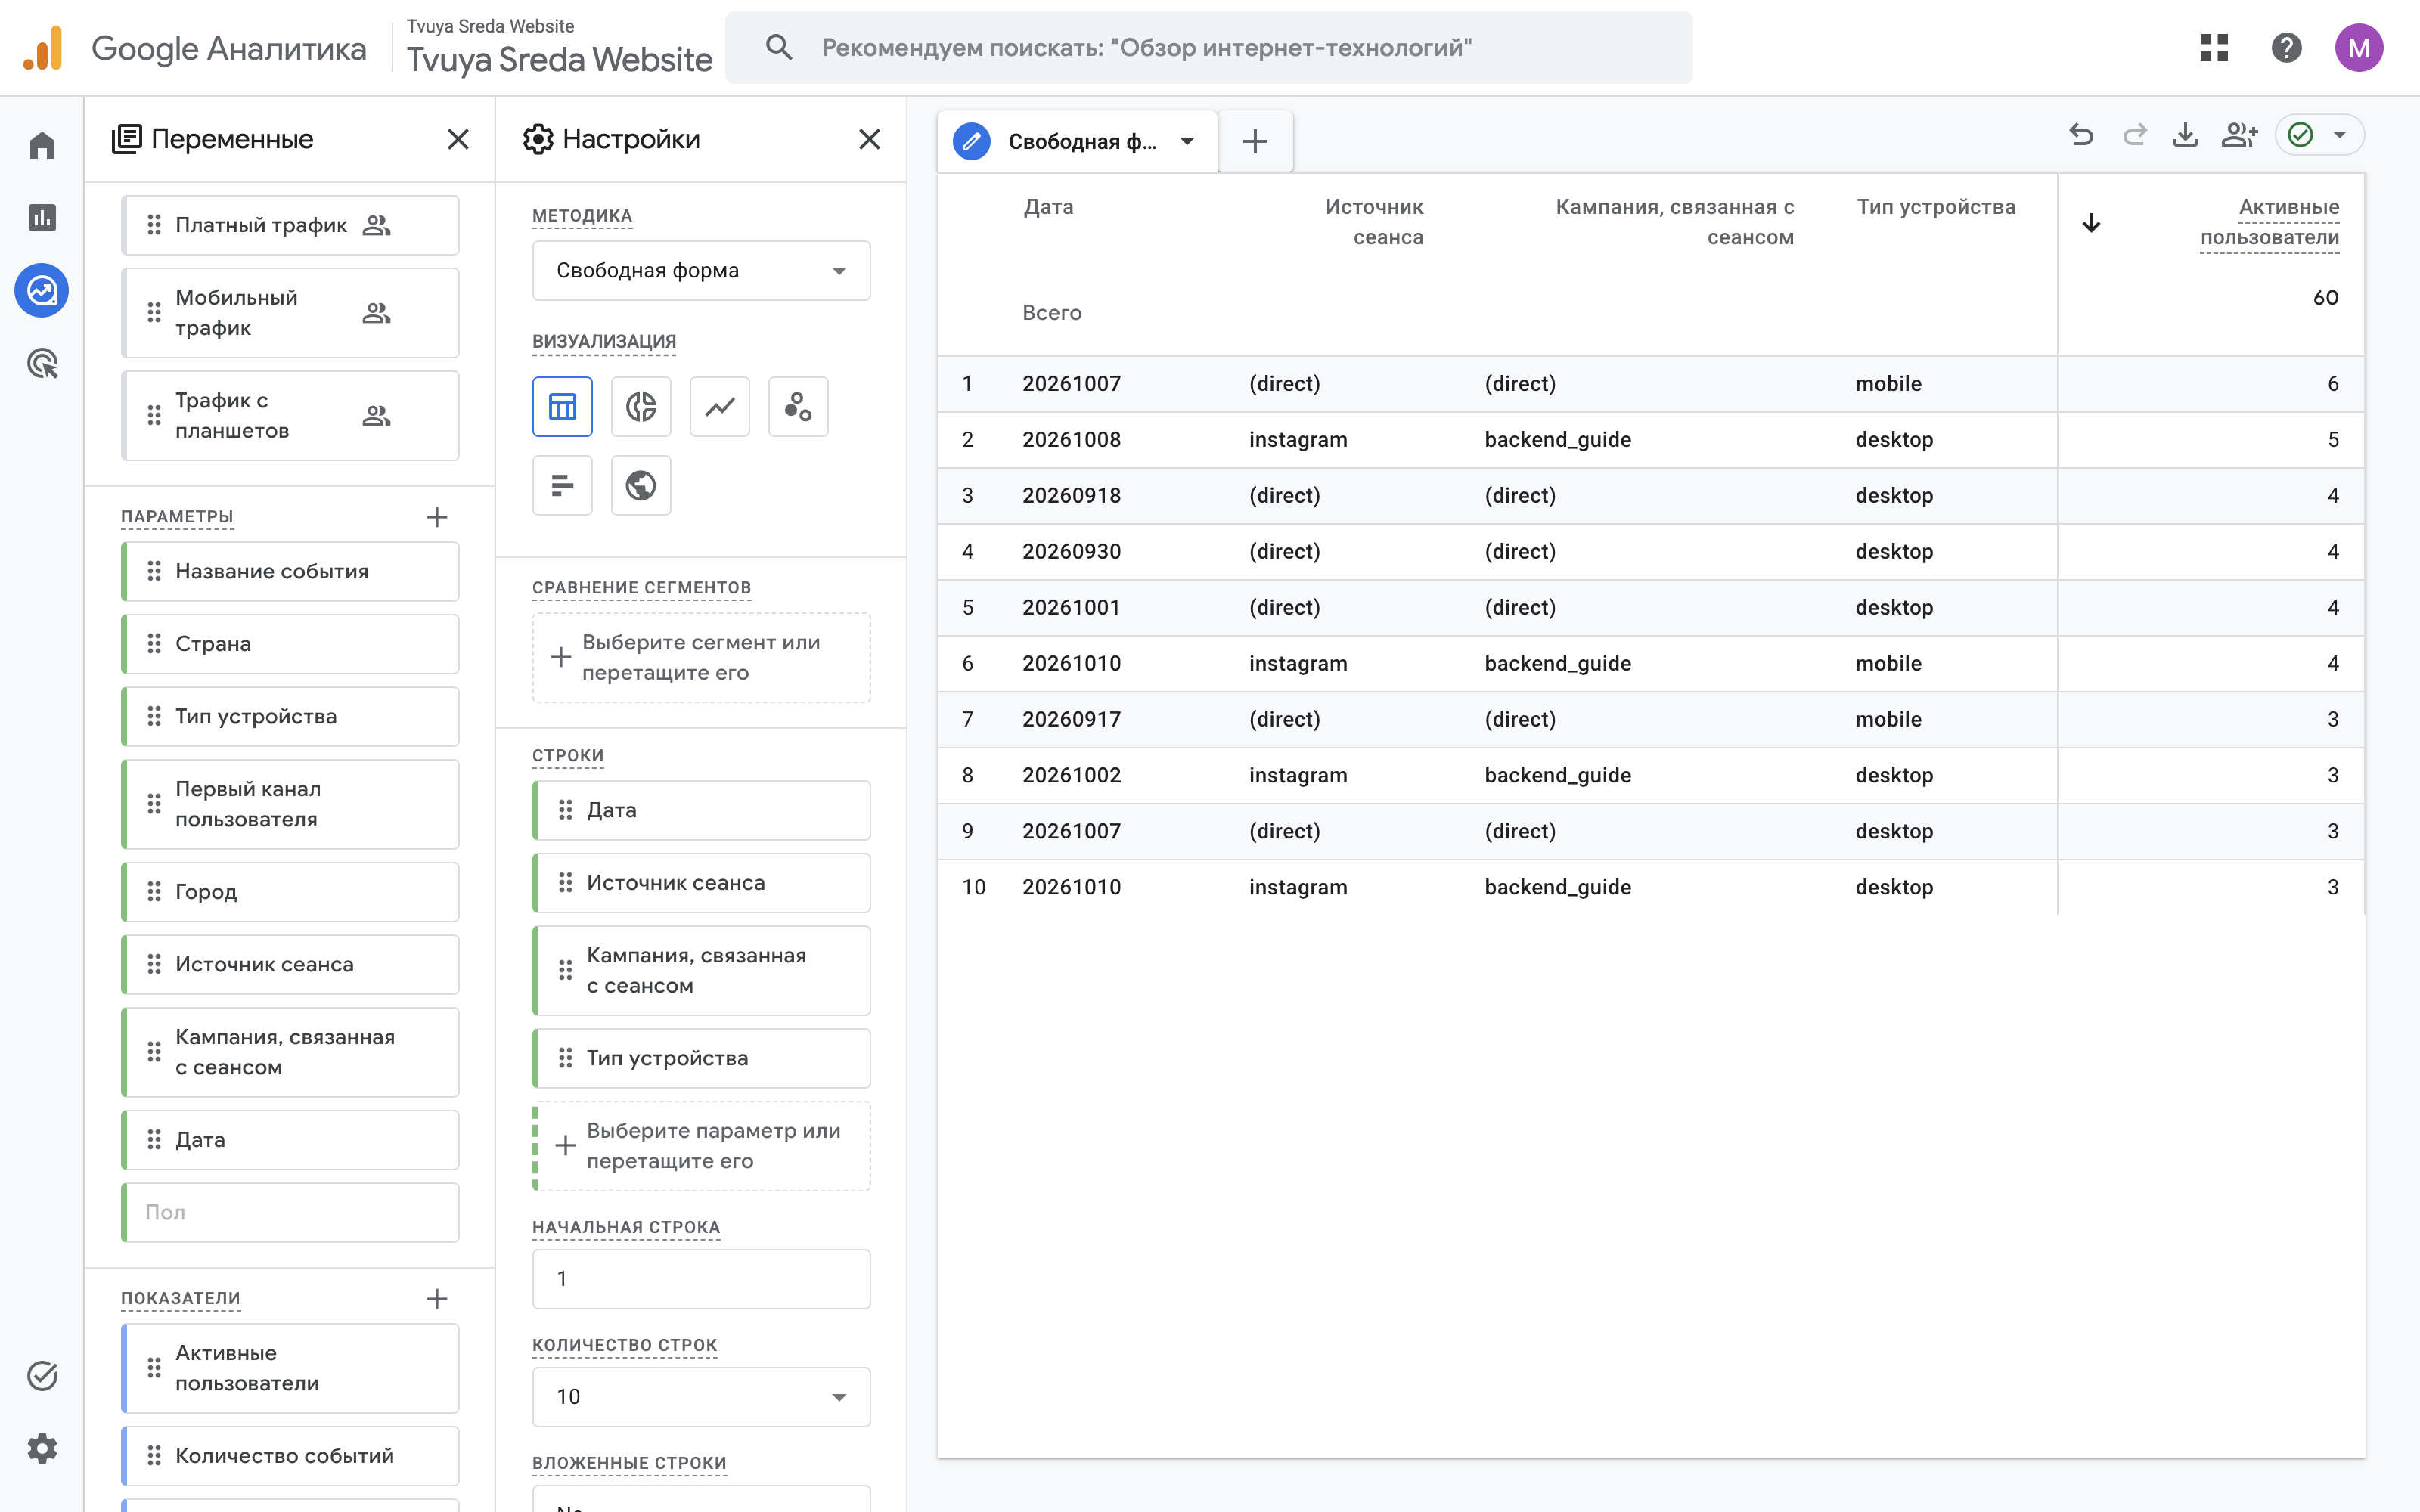
Task: Select the donut chart visualization
Action: pyautogui.click(x=641, y=407)
